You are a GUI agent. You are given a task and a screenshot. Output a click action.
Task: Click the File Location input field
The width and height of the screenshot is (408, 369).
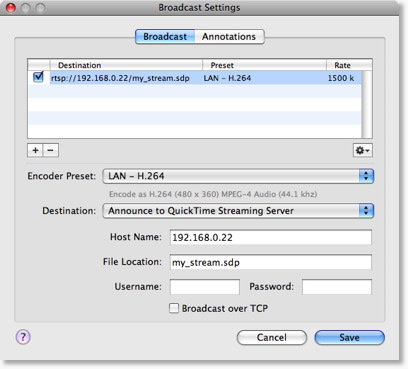tap(271, 262)
